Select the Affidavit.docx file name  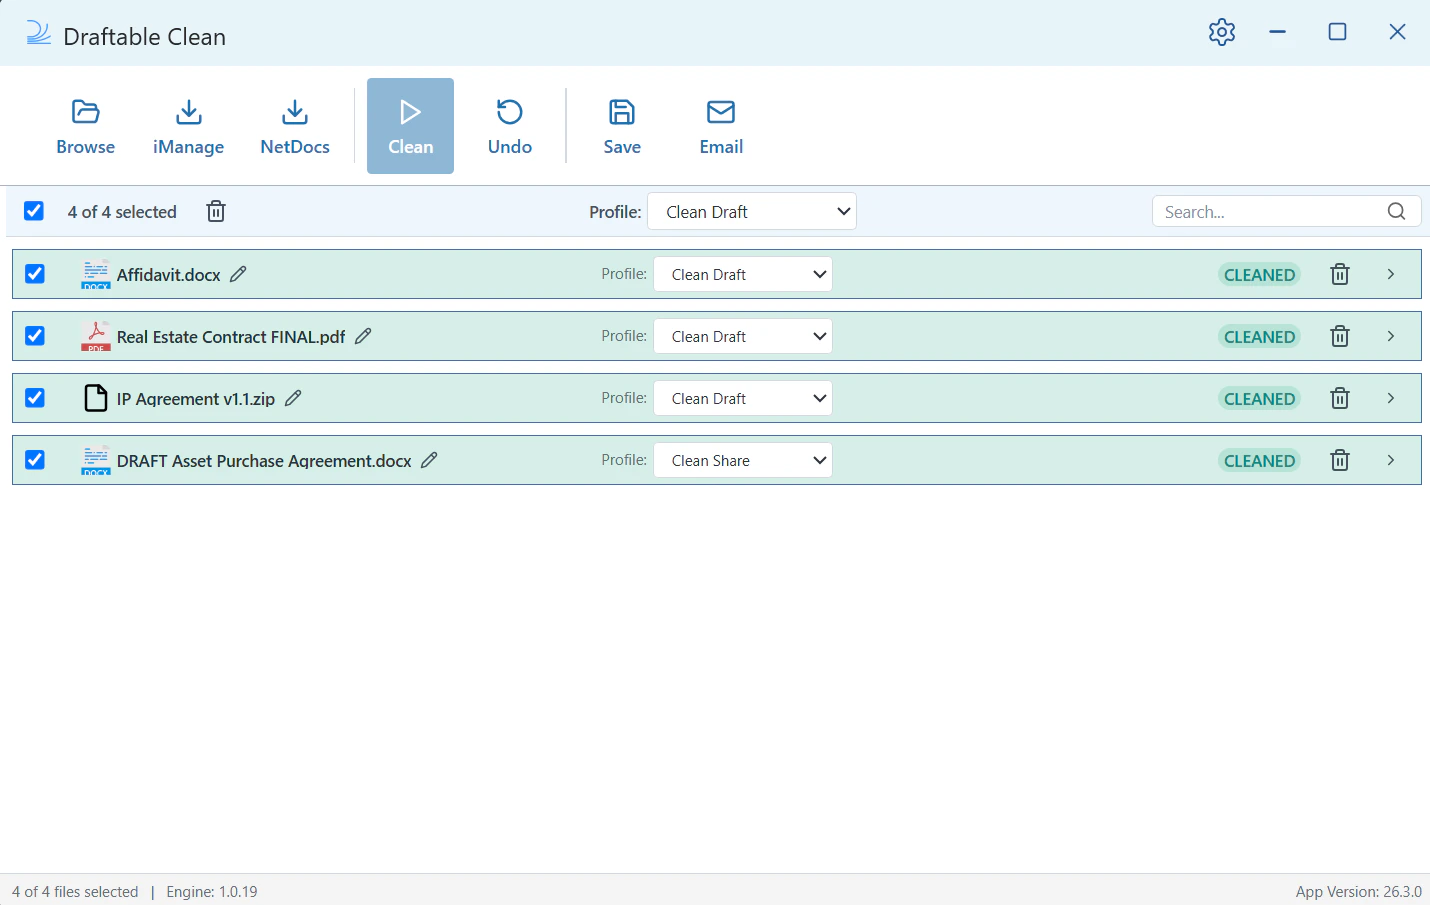pyautogui.click(x=168, y=274)
